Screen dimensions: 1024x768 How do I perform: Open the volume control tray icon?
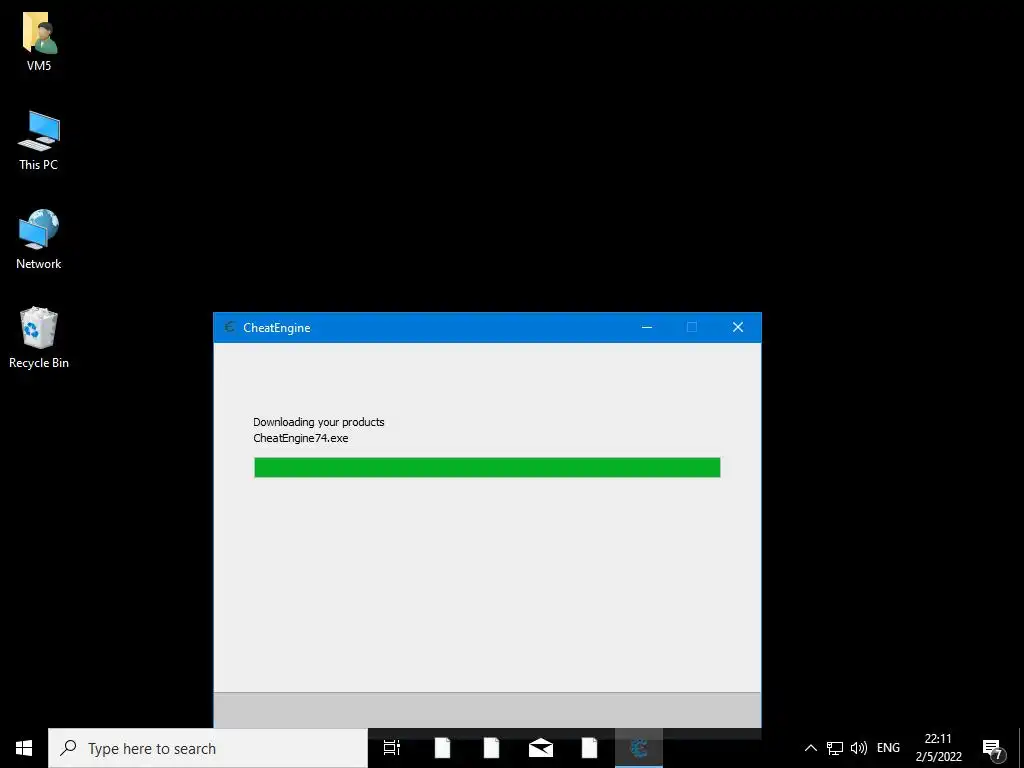click(x=859, y=748)
